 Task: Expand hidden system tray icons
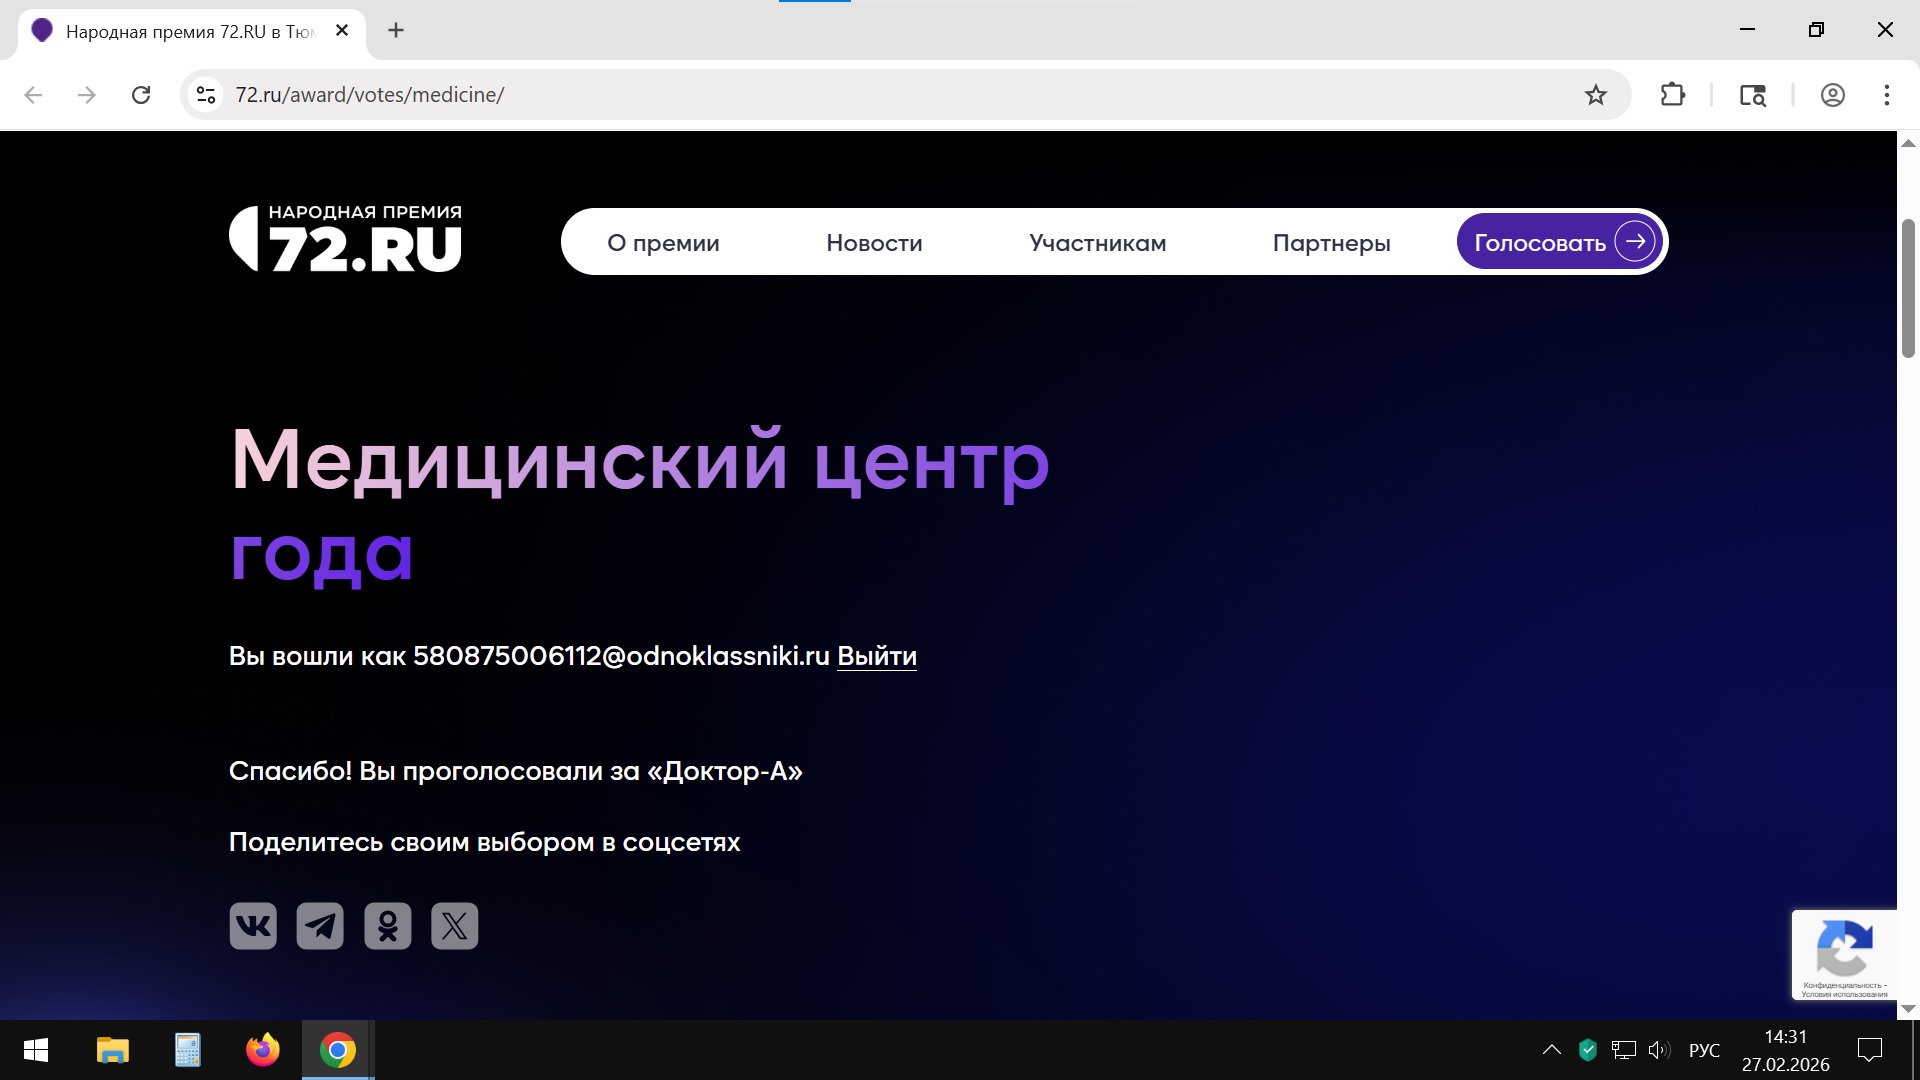point(1551,1050)
